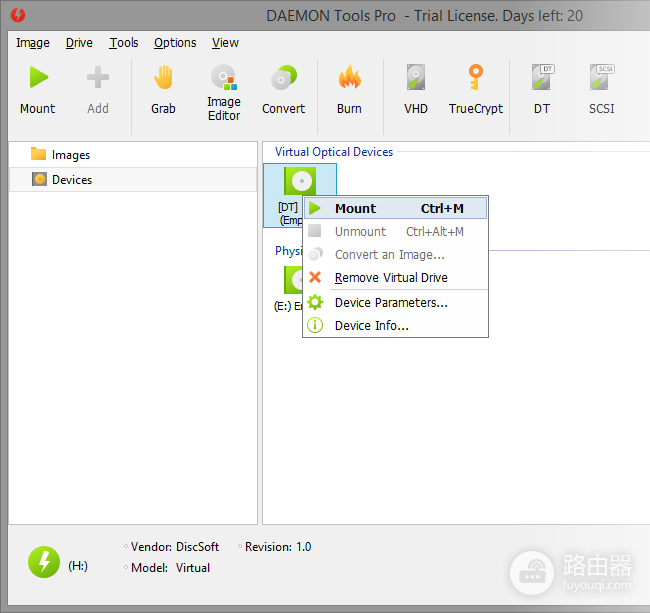The width and height of the screenshot is (650, 613).
Task: Open the TrueCrypt key tool
Action: 476,89
